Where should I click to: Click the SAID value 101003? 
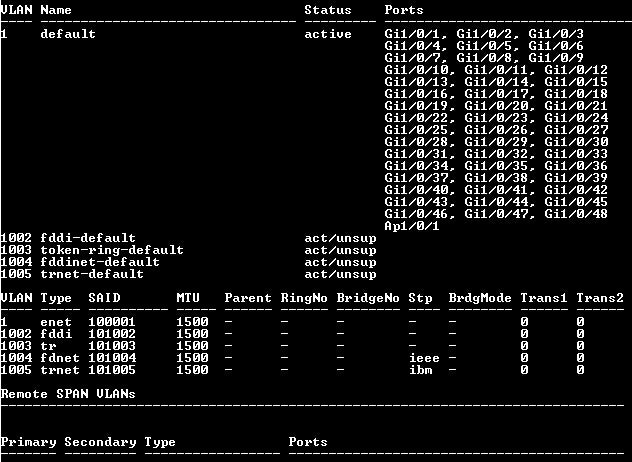(x=112, y=345)
